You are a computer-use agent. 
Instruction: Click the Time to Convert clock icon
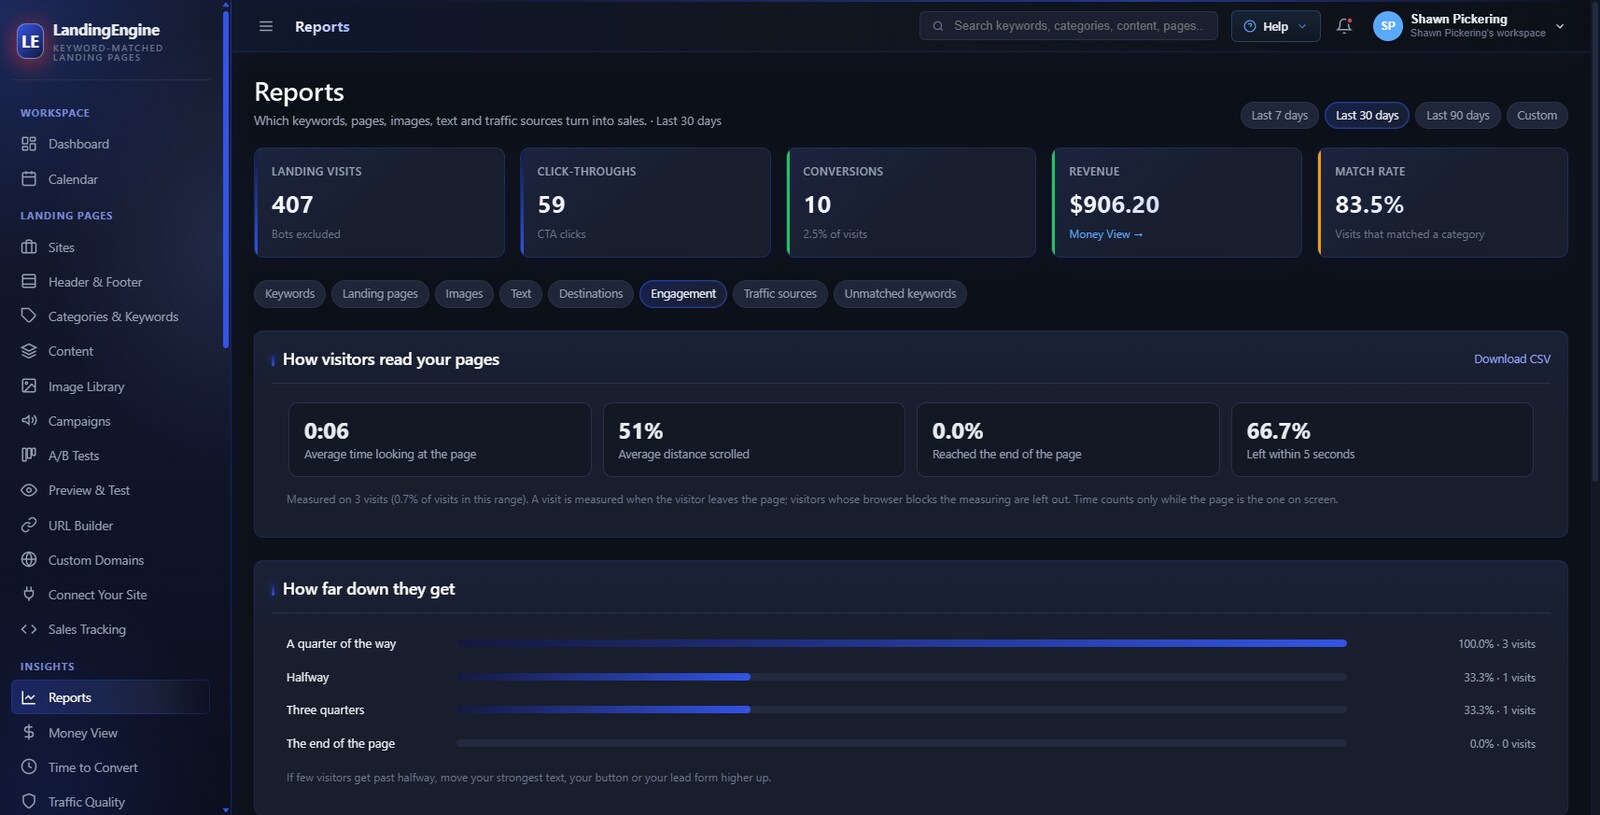(29, 767)
